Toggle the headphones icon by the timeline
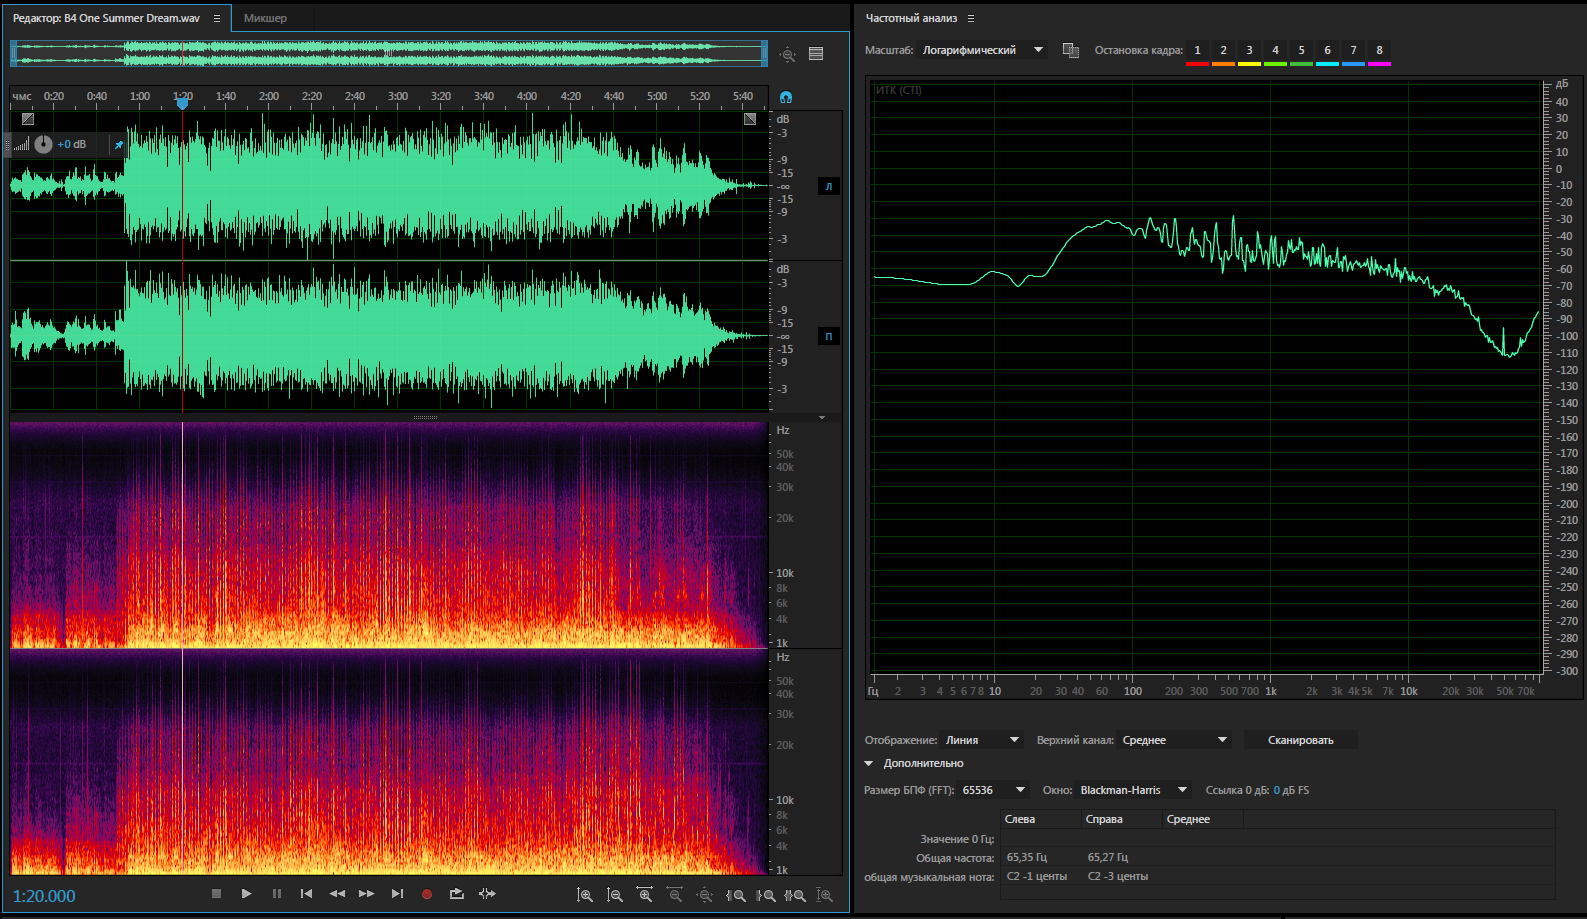This screenshot has width=1587, height=919. click(786, 97)
